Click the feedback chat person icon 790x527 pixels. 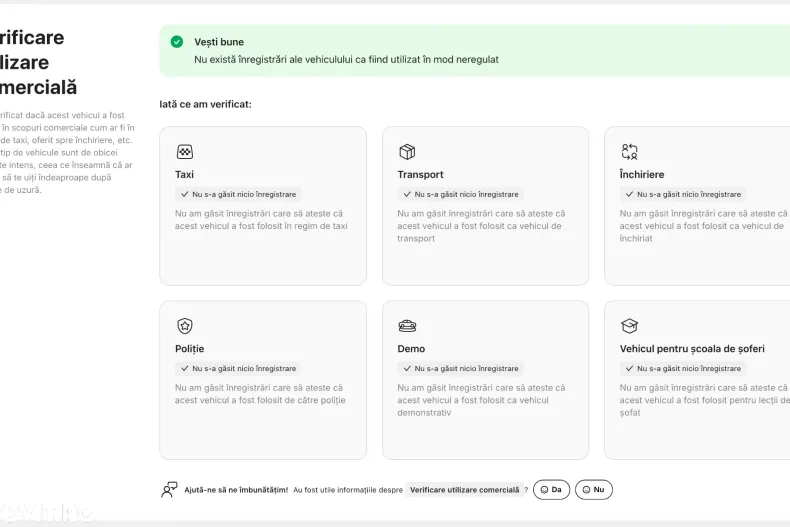[169, 490]
